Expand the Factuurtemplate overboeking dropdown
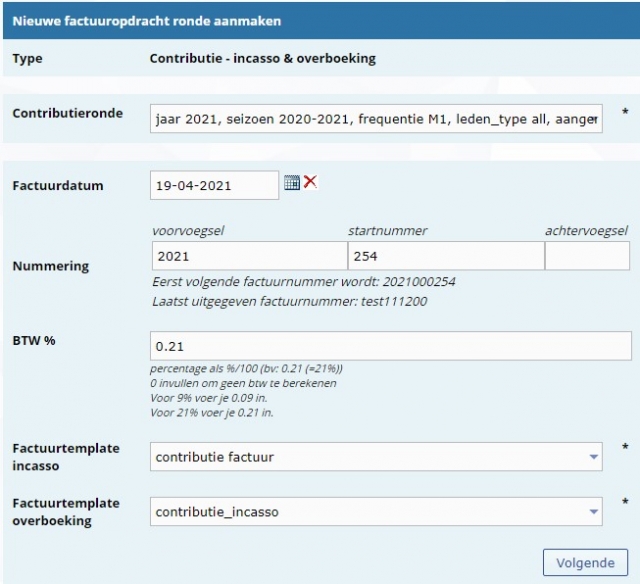The height and width of the screenshot is (584, 640). 376,512
